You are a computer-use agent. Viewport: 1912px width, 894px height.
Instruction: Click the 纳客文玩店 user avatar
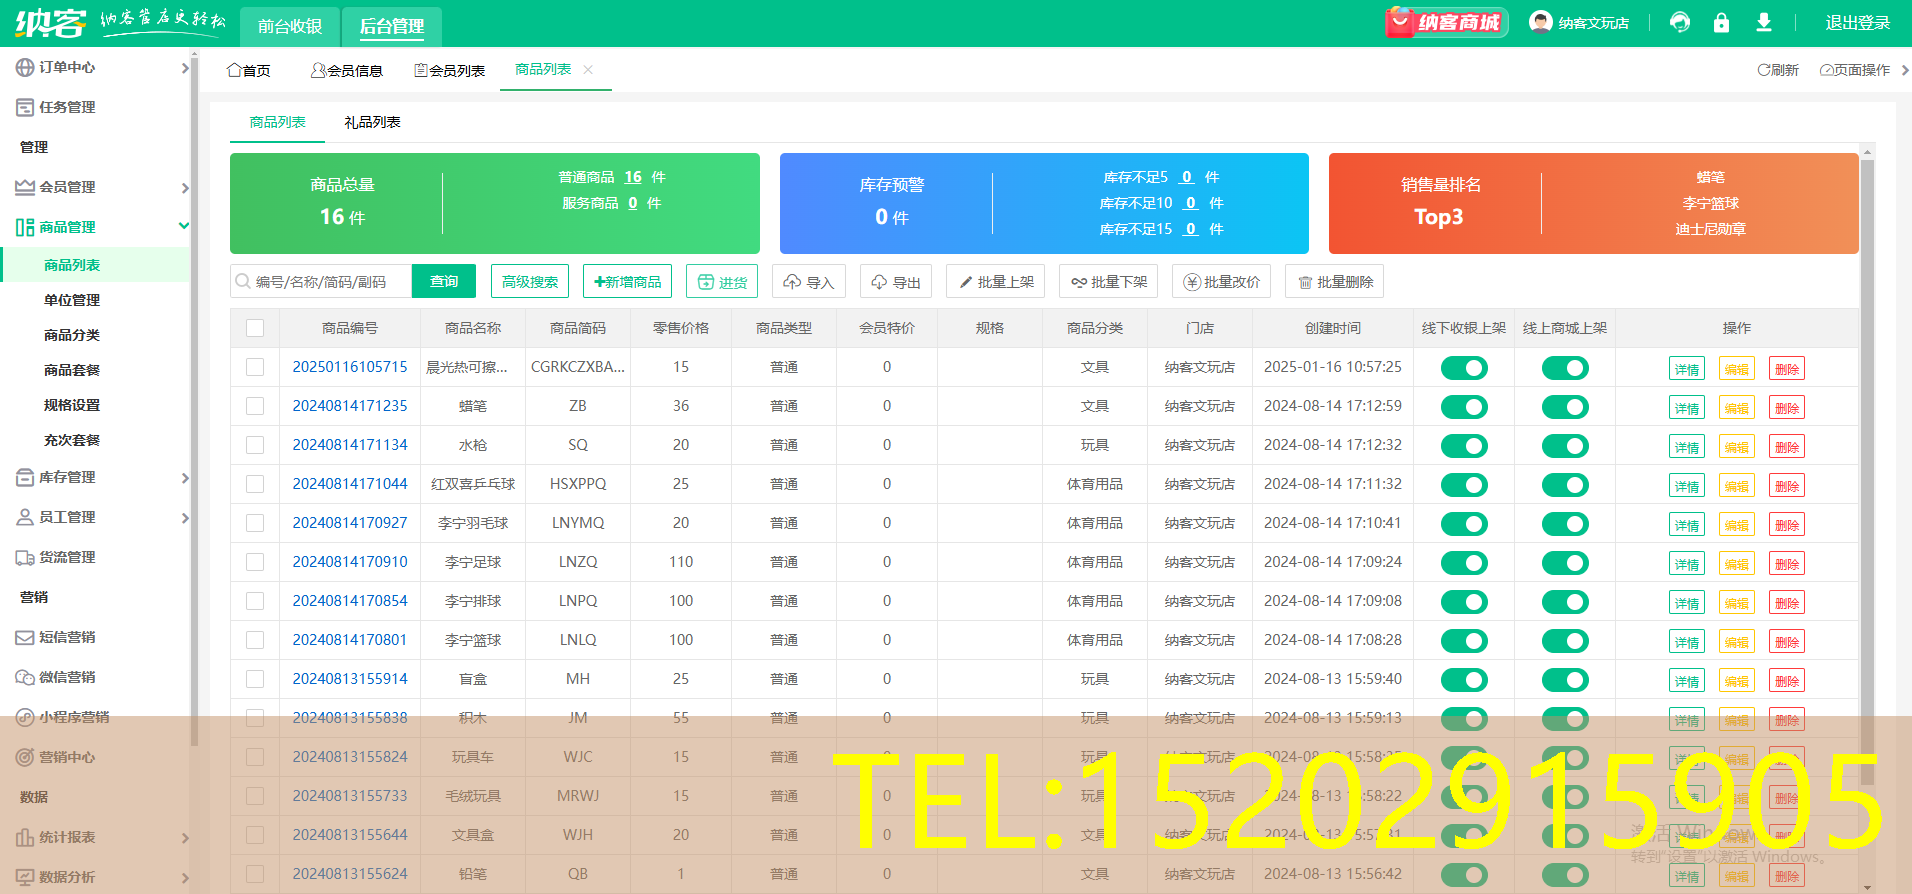pyautogui.click(x=1541, y=22)
